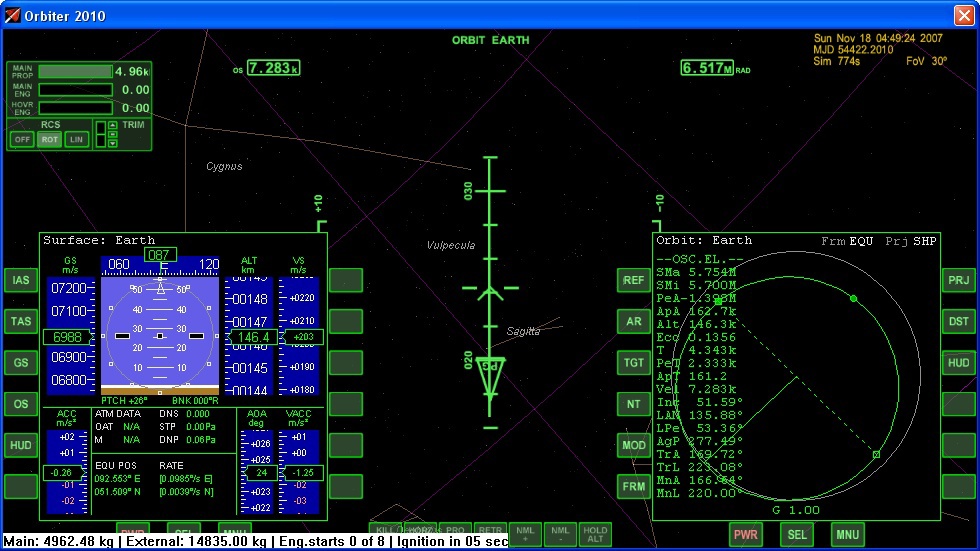Click the BNK 000°R readout
The height and width of the screenshot is (551, 980).
pos(195,400)
